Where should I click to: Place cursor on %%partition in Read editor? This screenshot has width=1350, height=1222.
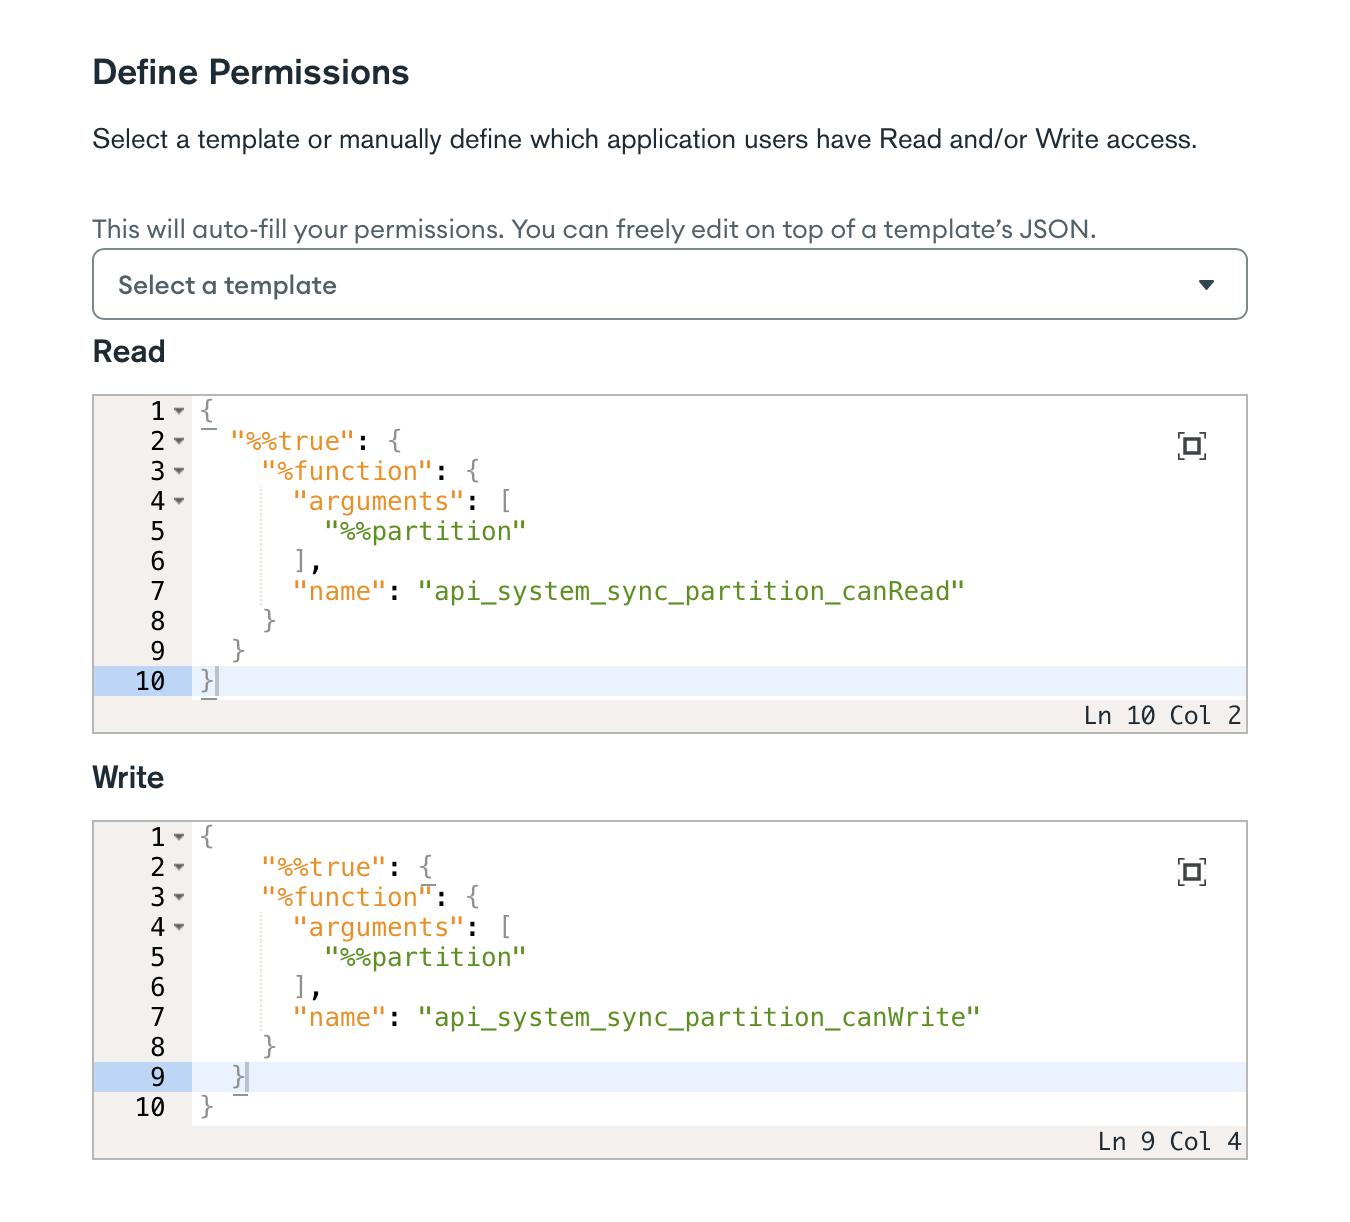click(425, 531)
